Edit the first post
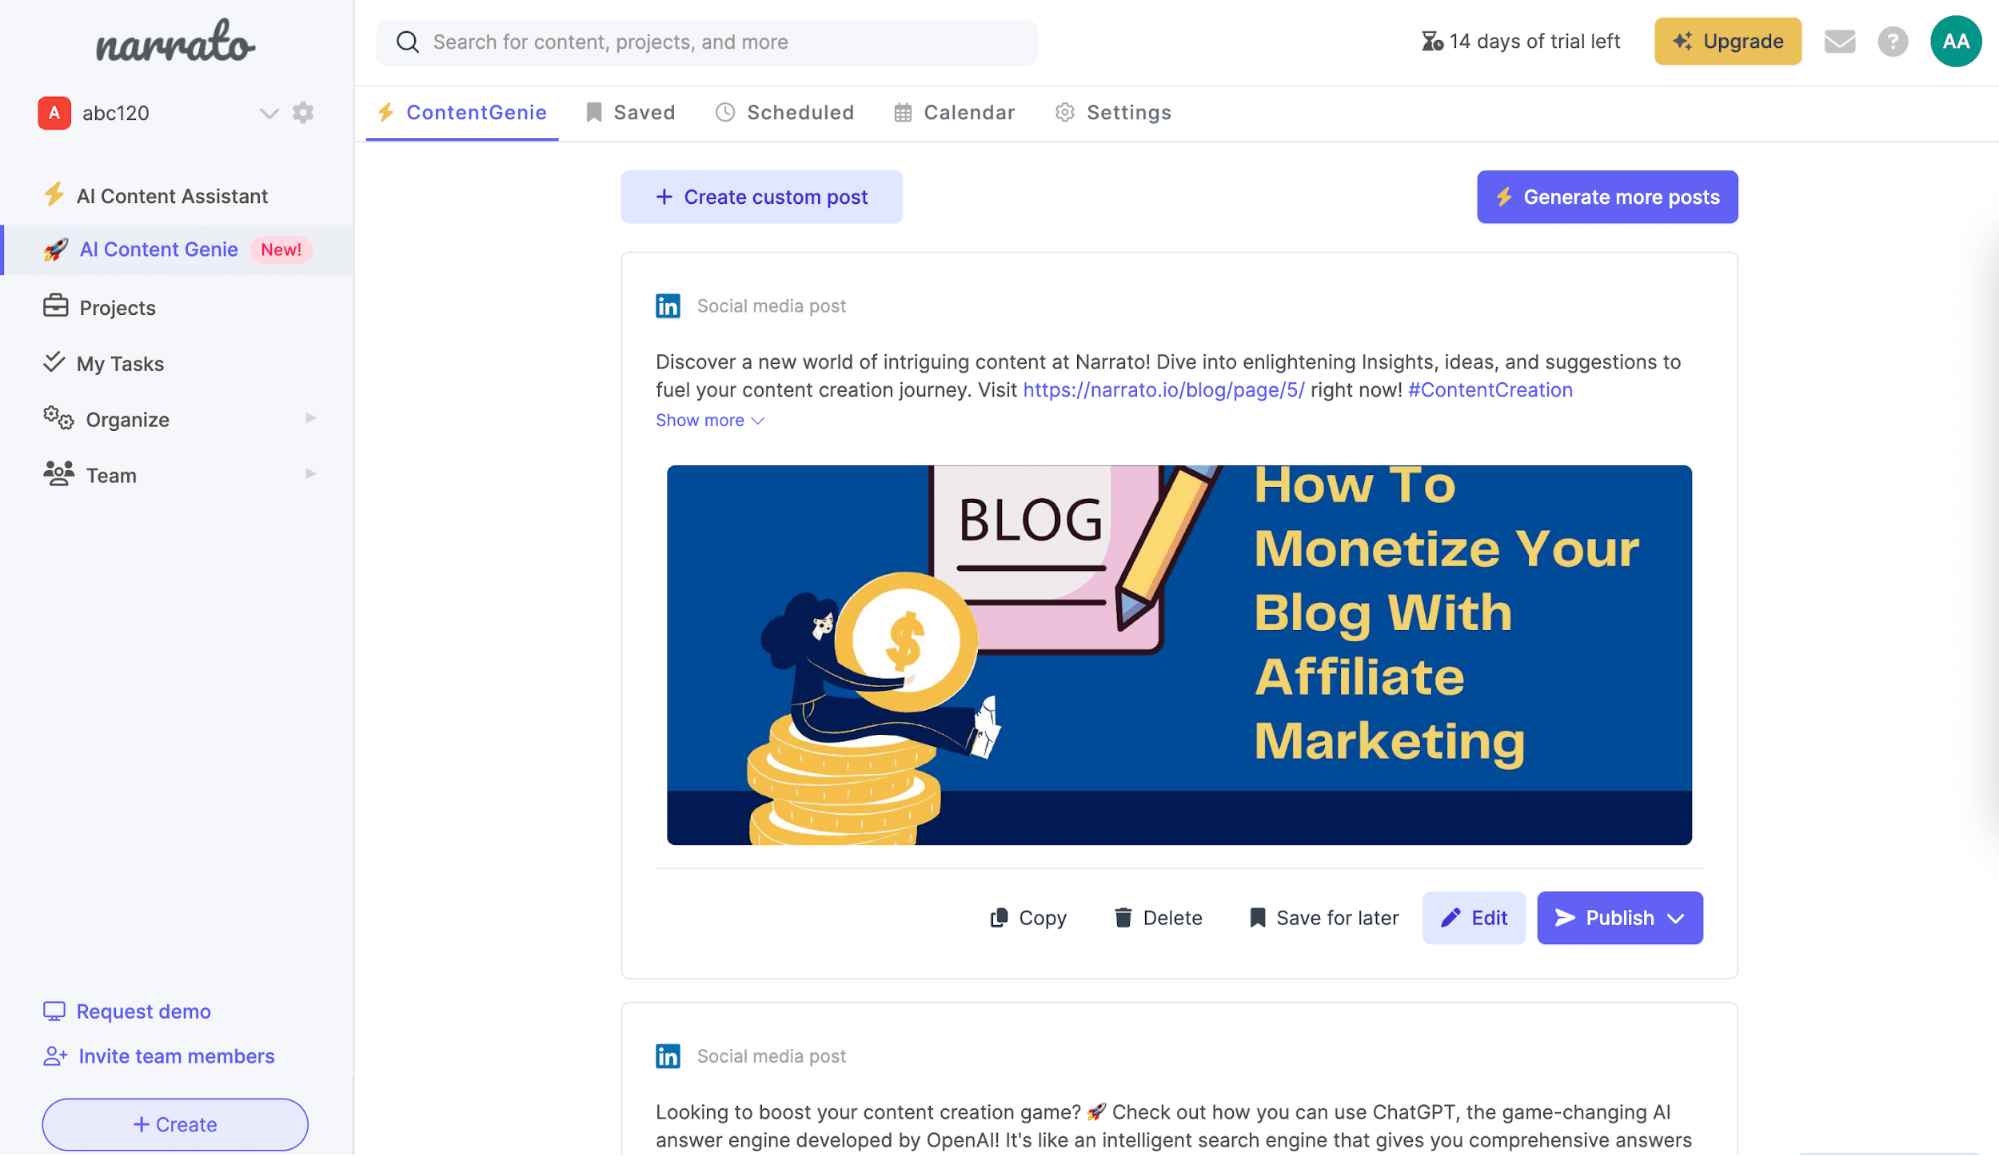Viewport: 1999px width, 1156px height. pos(1473,918)
